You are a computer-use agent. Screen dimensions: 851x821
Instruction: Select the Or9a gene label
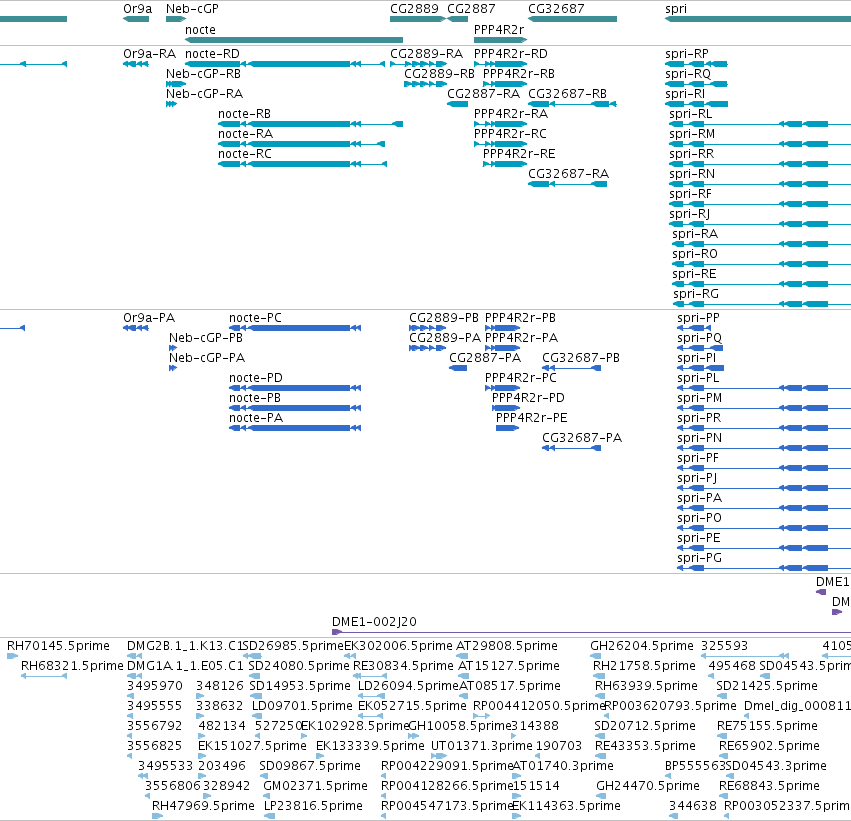pyautogui.click(x=137, y=9)
